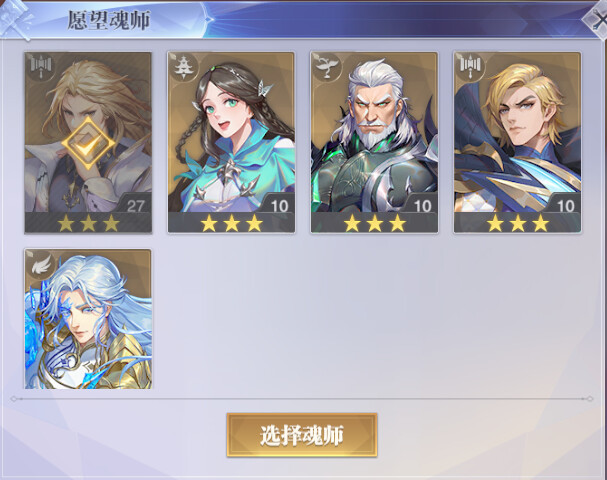Click the three stars under the blonde man
Screen dimensions: 607x480
coord(518,223)
